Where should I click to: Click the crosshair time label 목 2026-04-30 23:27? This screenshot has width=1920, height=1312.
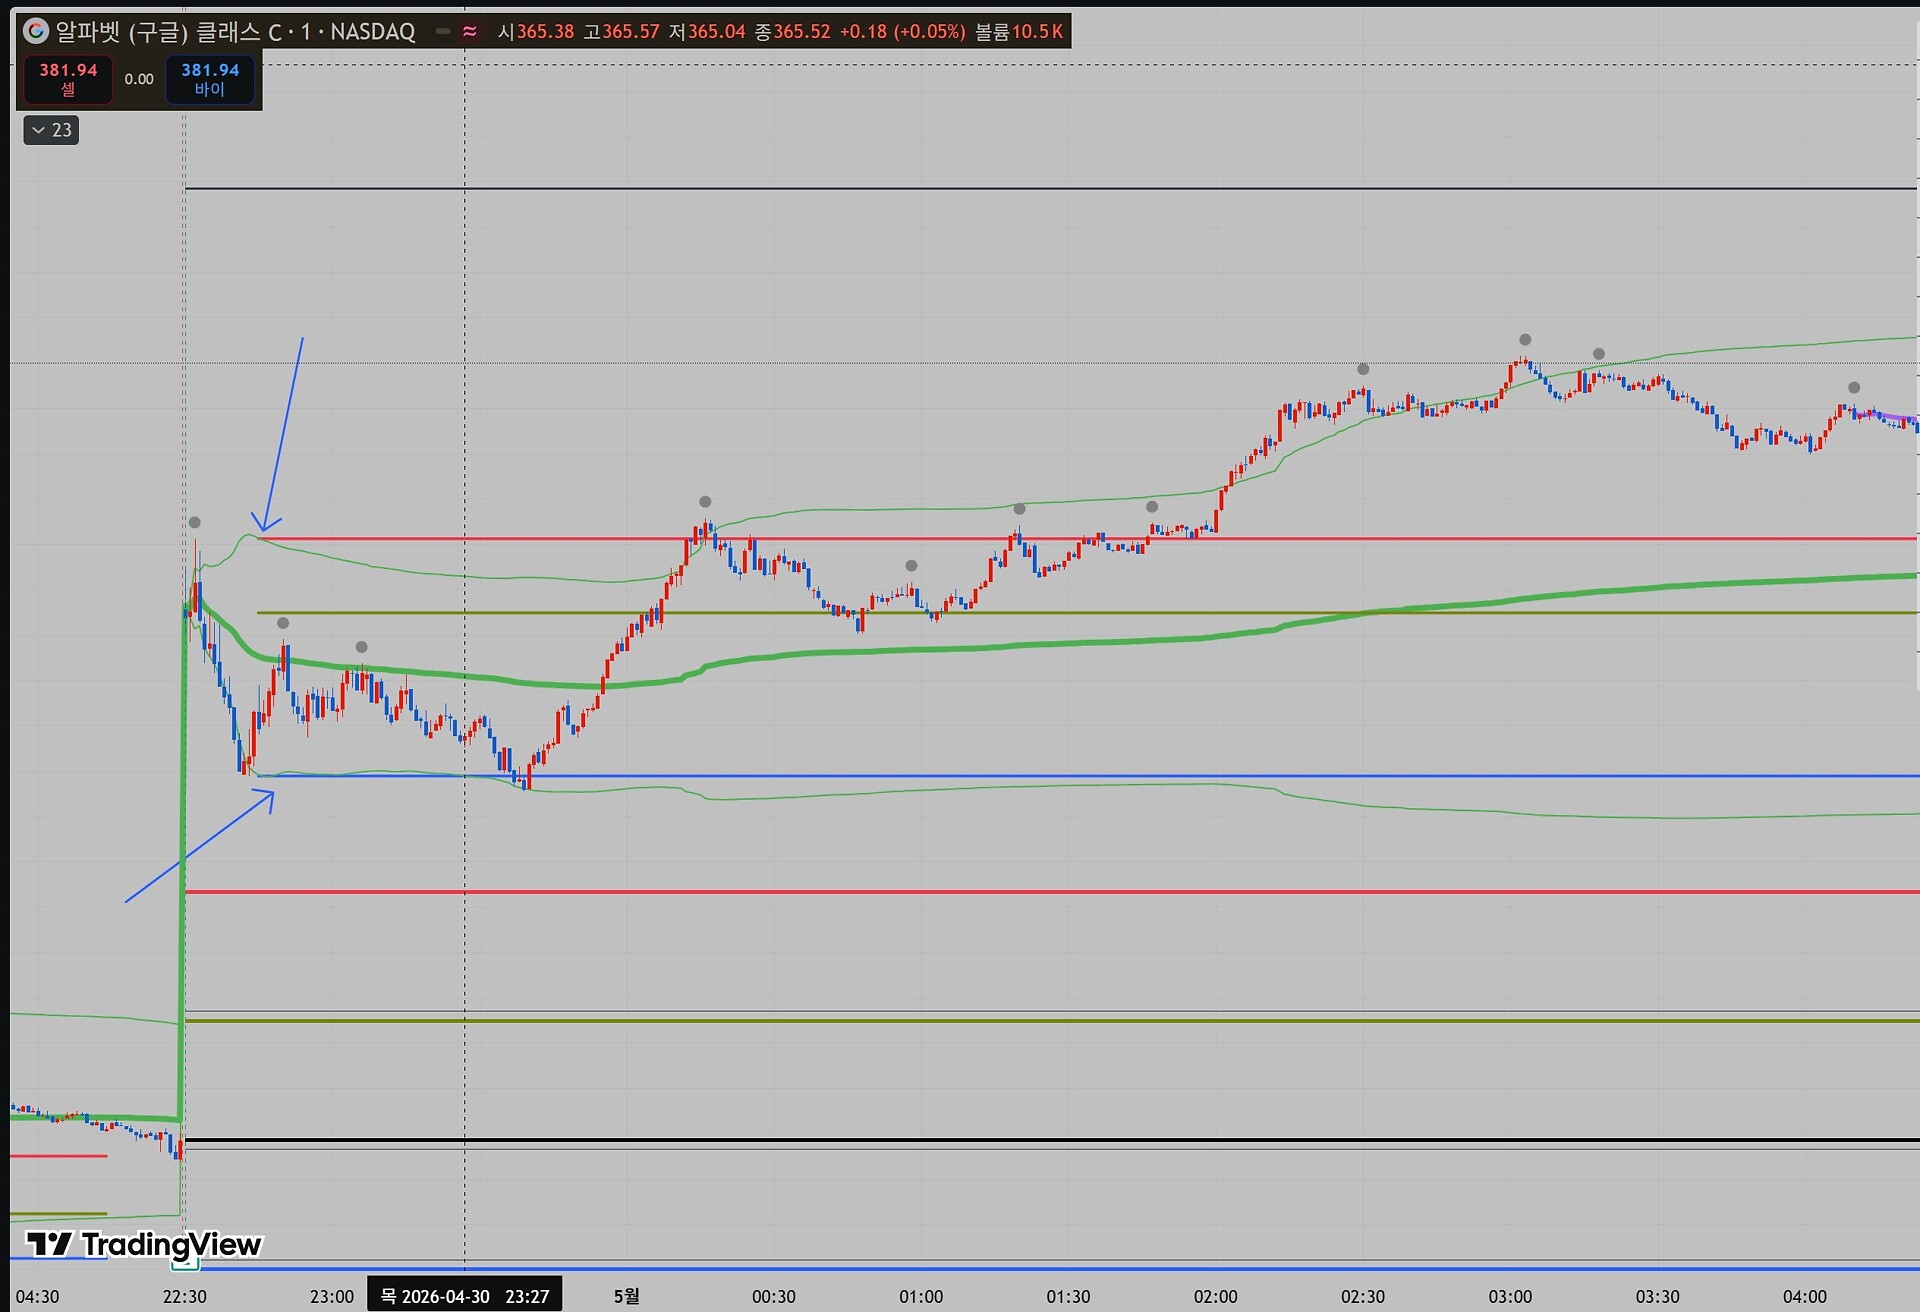tap(465, 1296)
